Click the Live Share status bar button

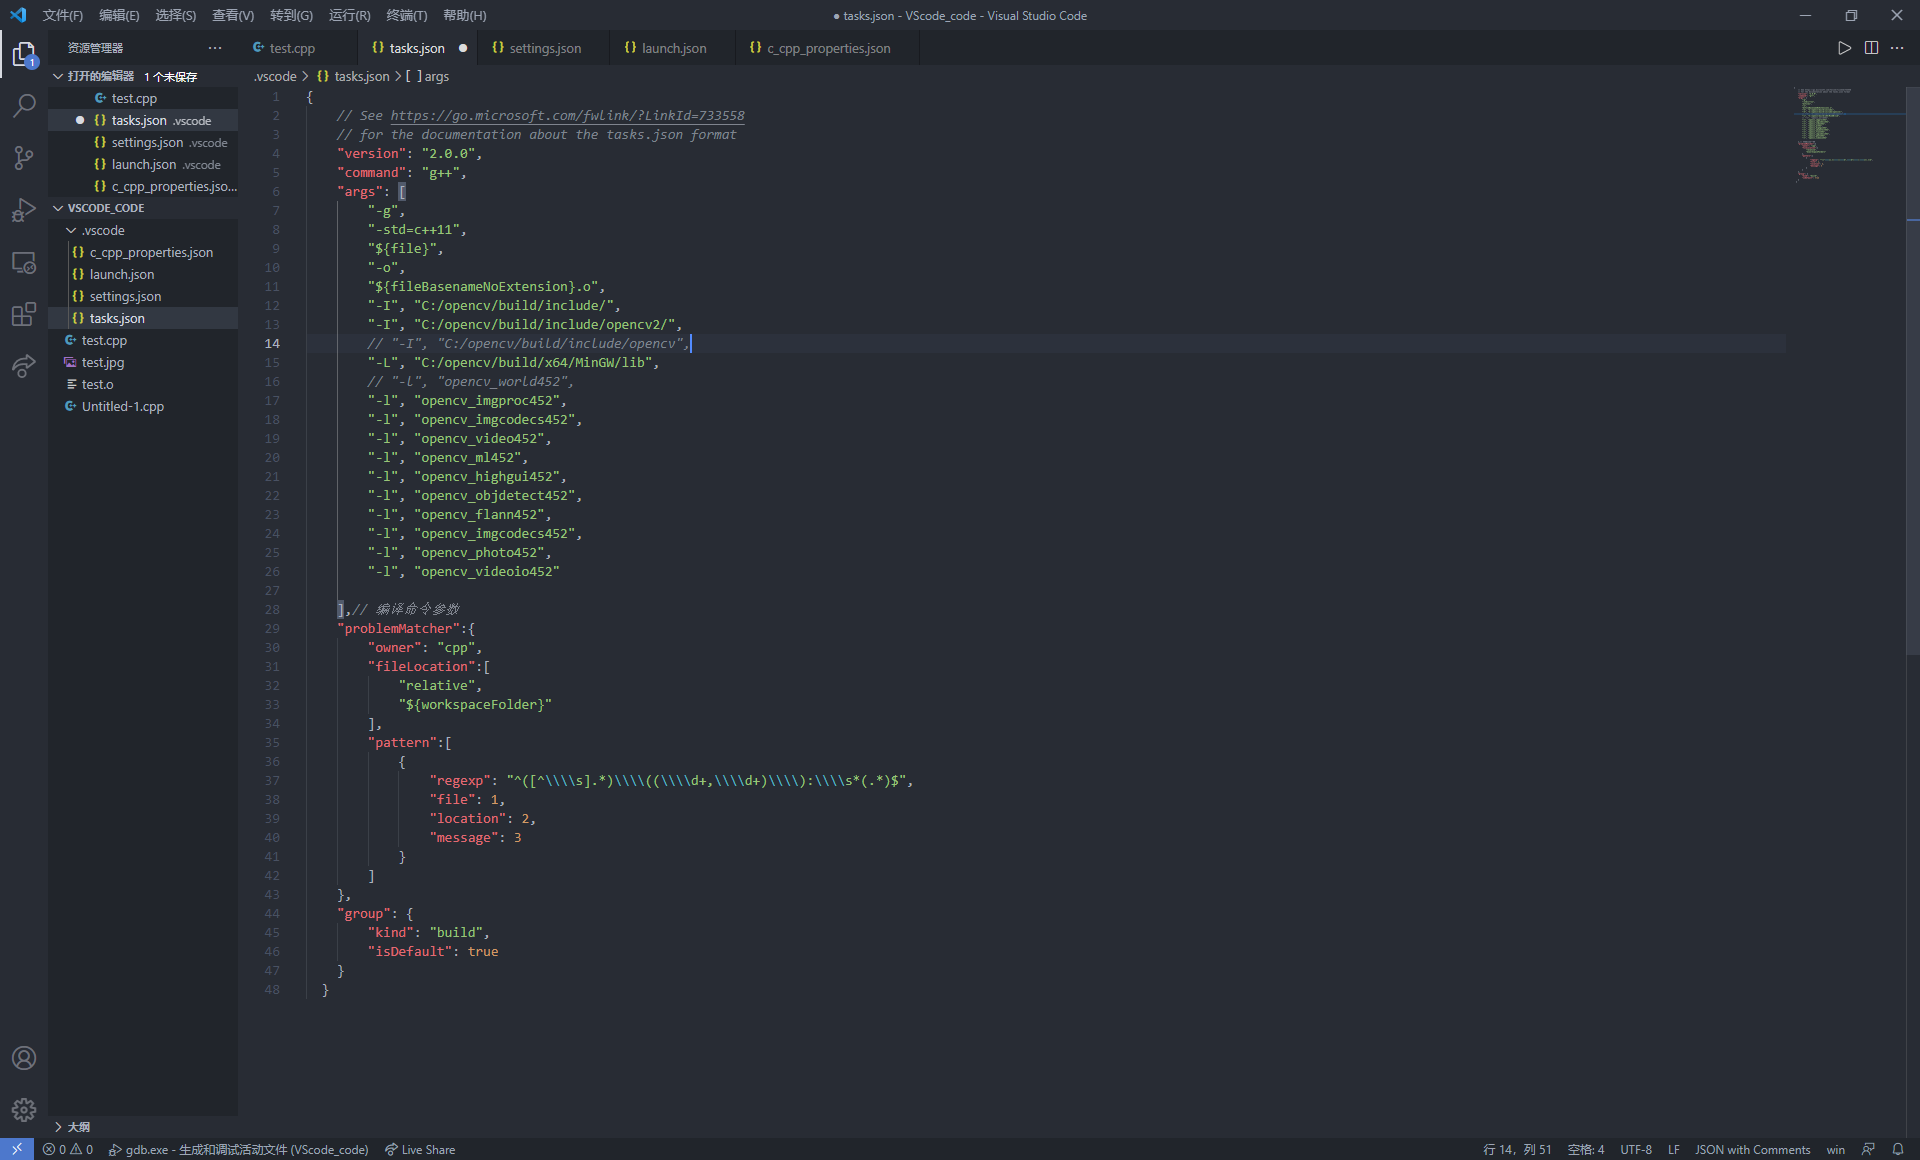pyautogui.click(x=420, y=1150)
